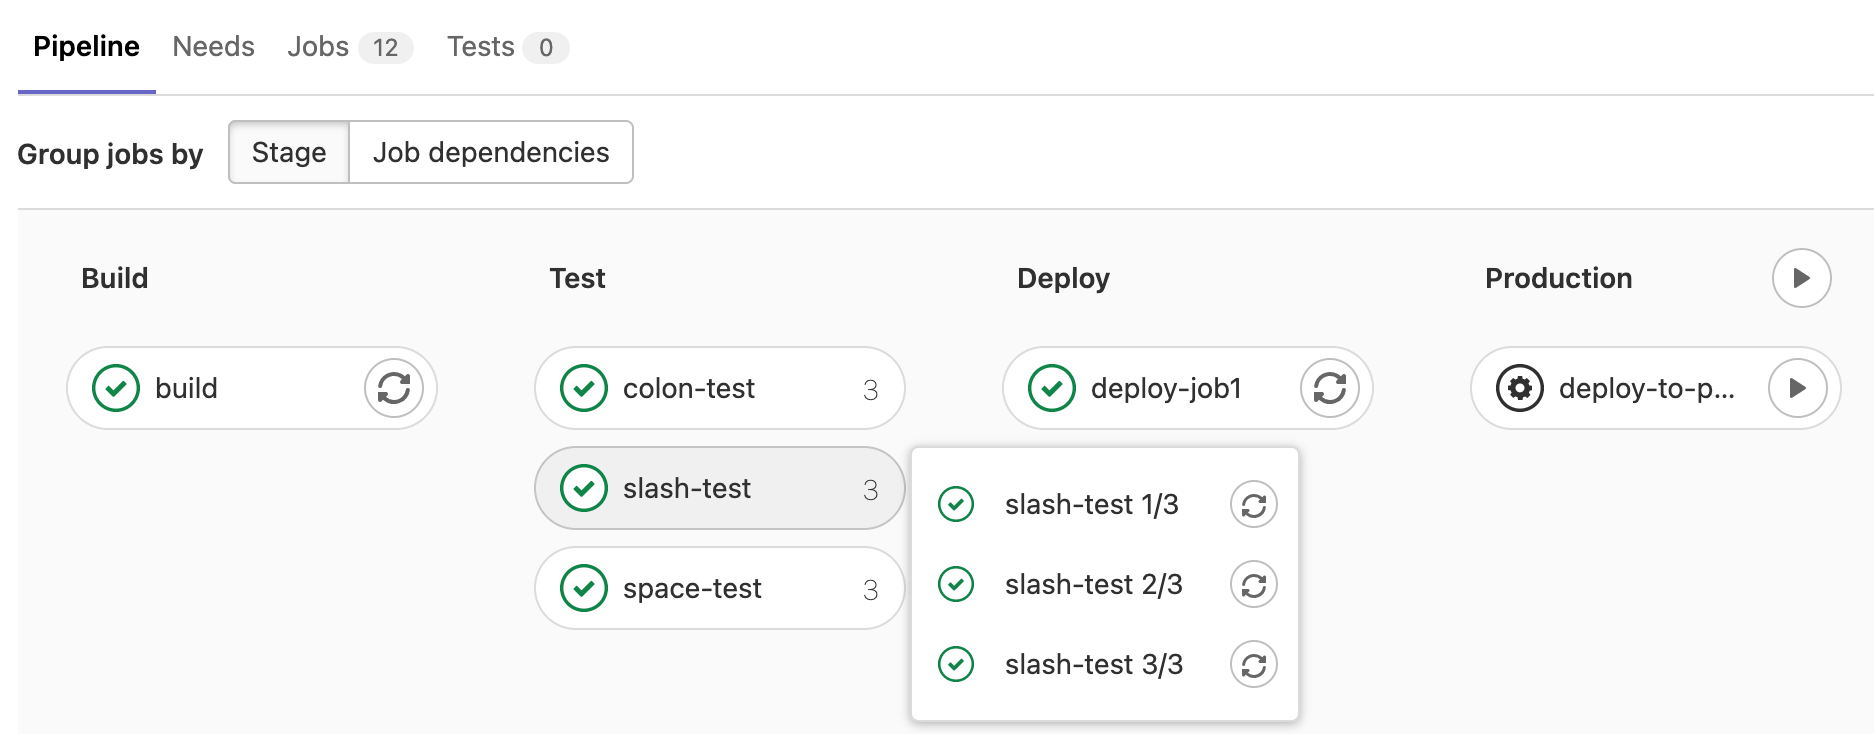Screen dimensions: 1874x734
Task: Retry the deploy-job1 job
Action: 1329,388
